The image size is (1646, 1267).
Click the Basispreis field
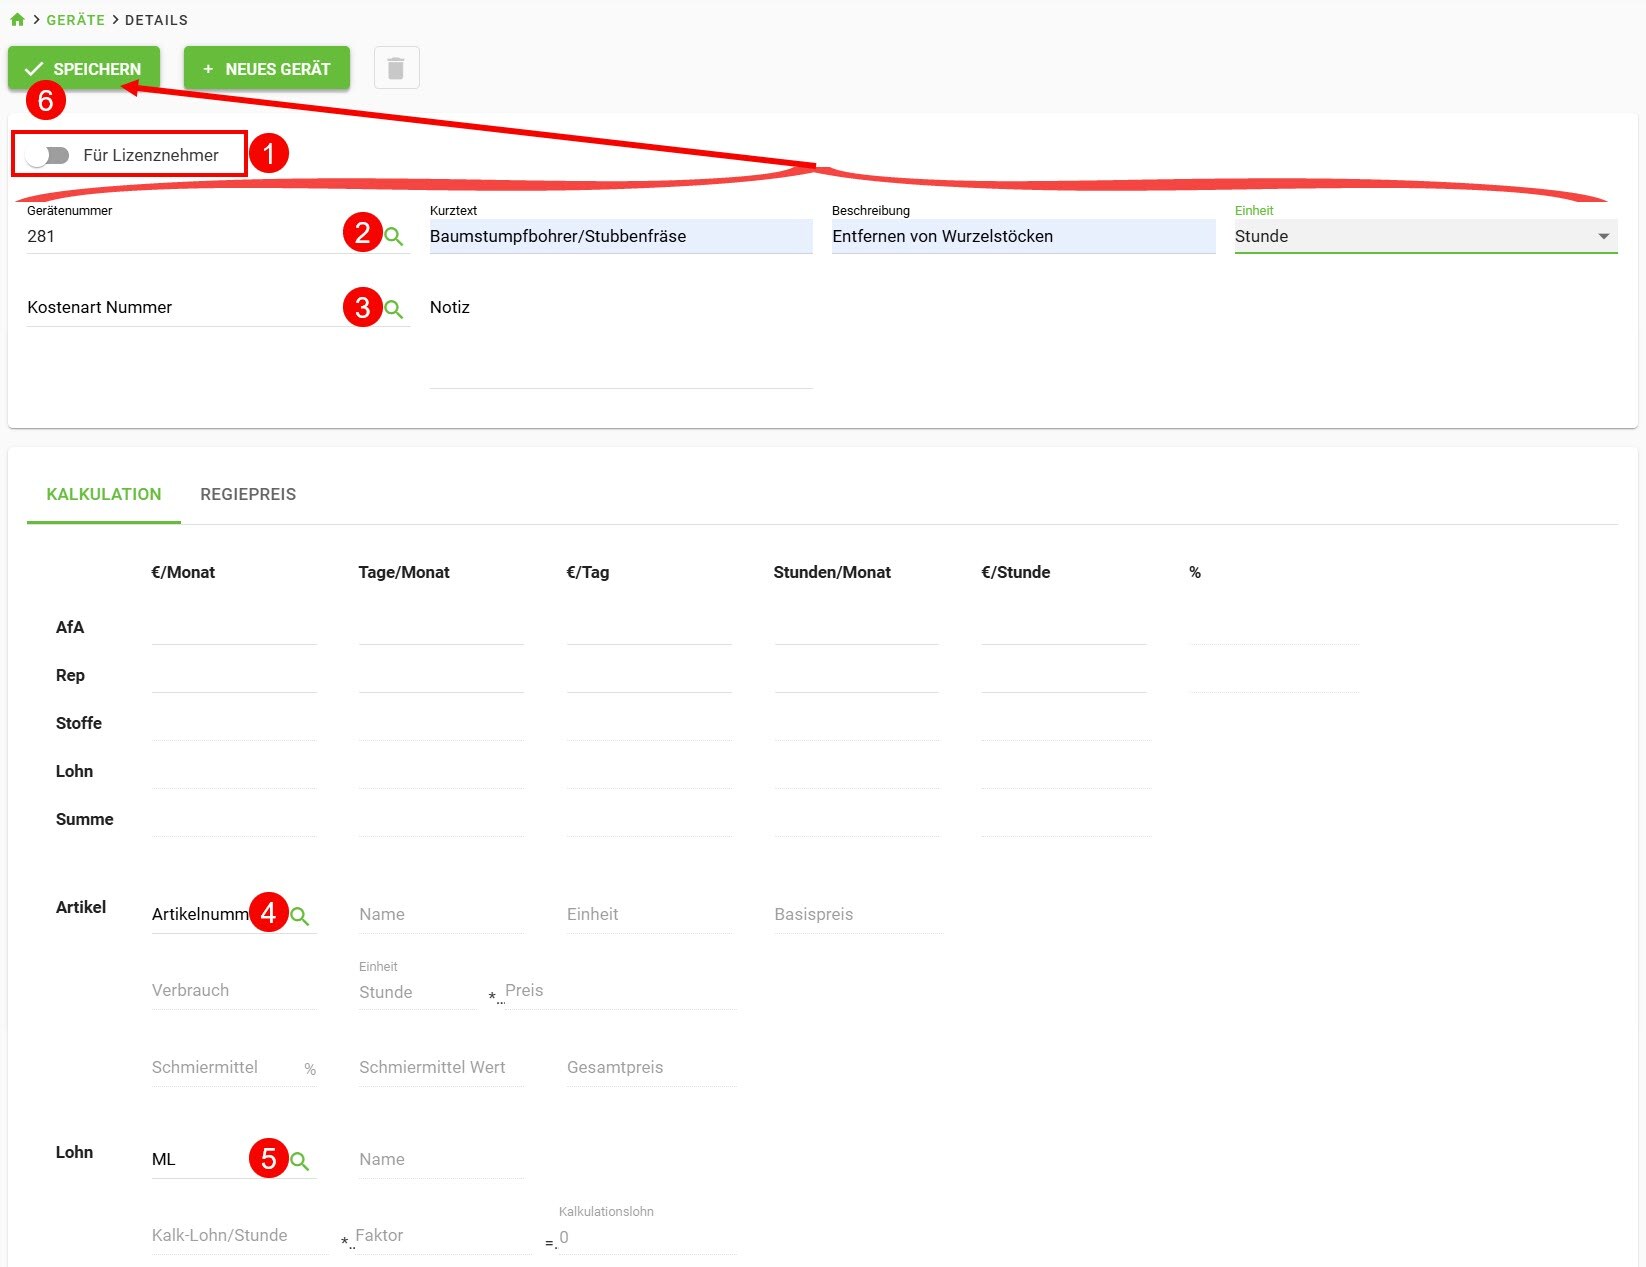[858, 914]
